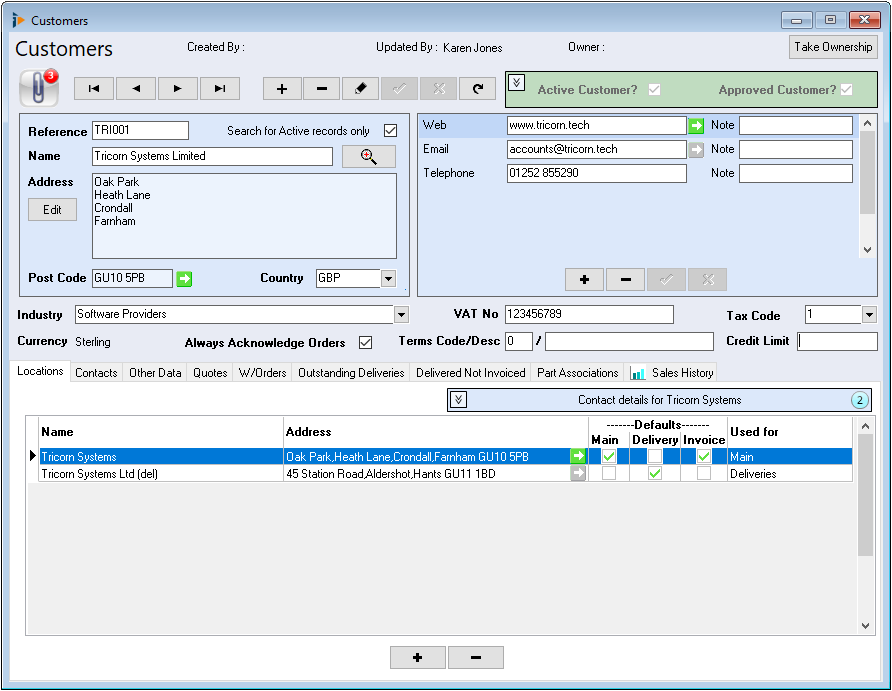Delete the current customer record

point(321,89)
